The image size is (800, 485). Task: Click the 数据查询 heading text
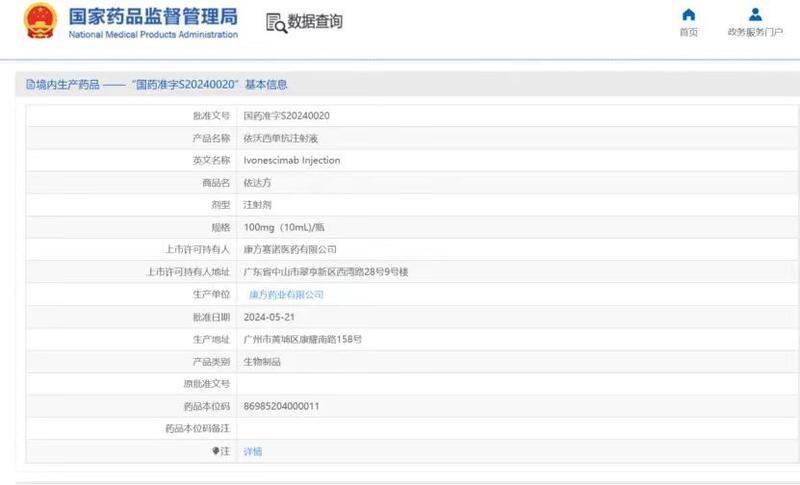click(315, 22)
